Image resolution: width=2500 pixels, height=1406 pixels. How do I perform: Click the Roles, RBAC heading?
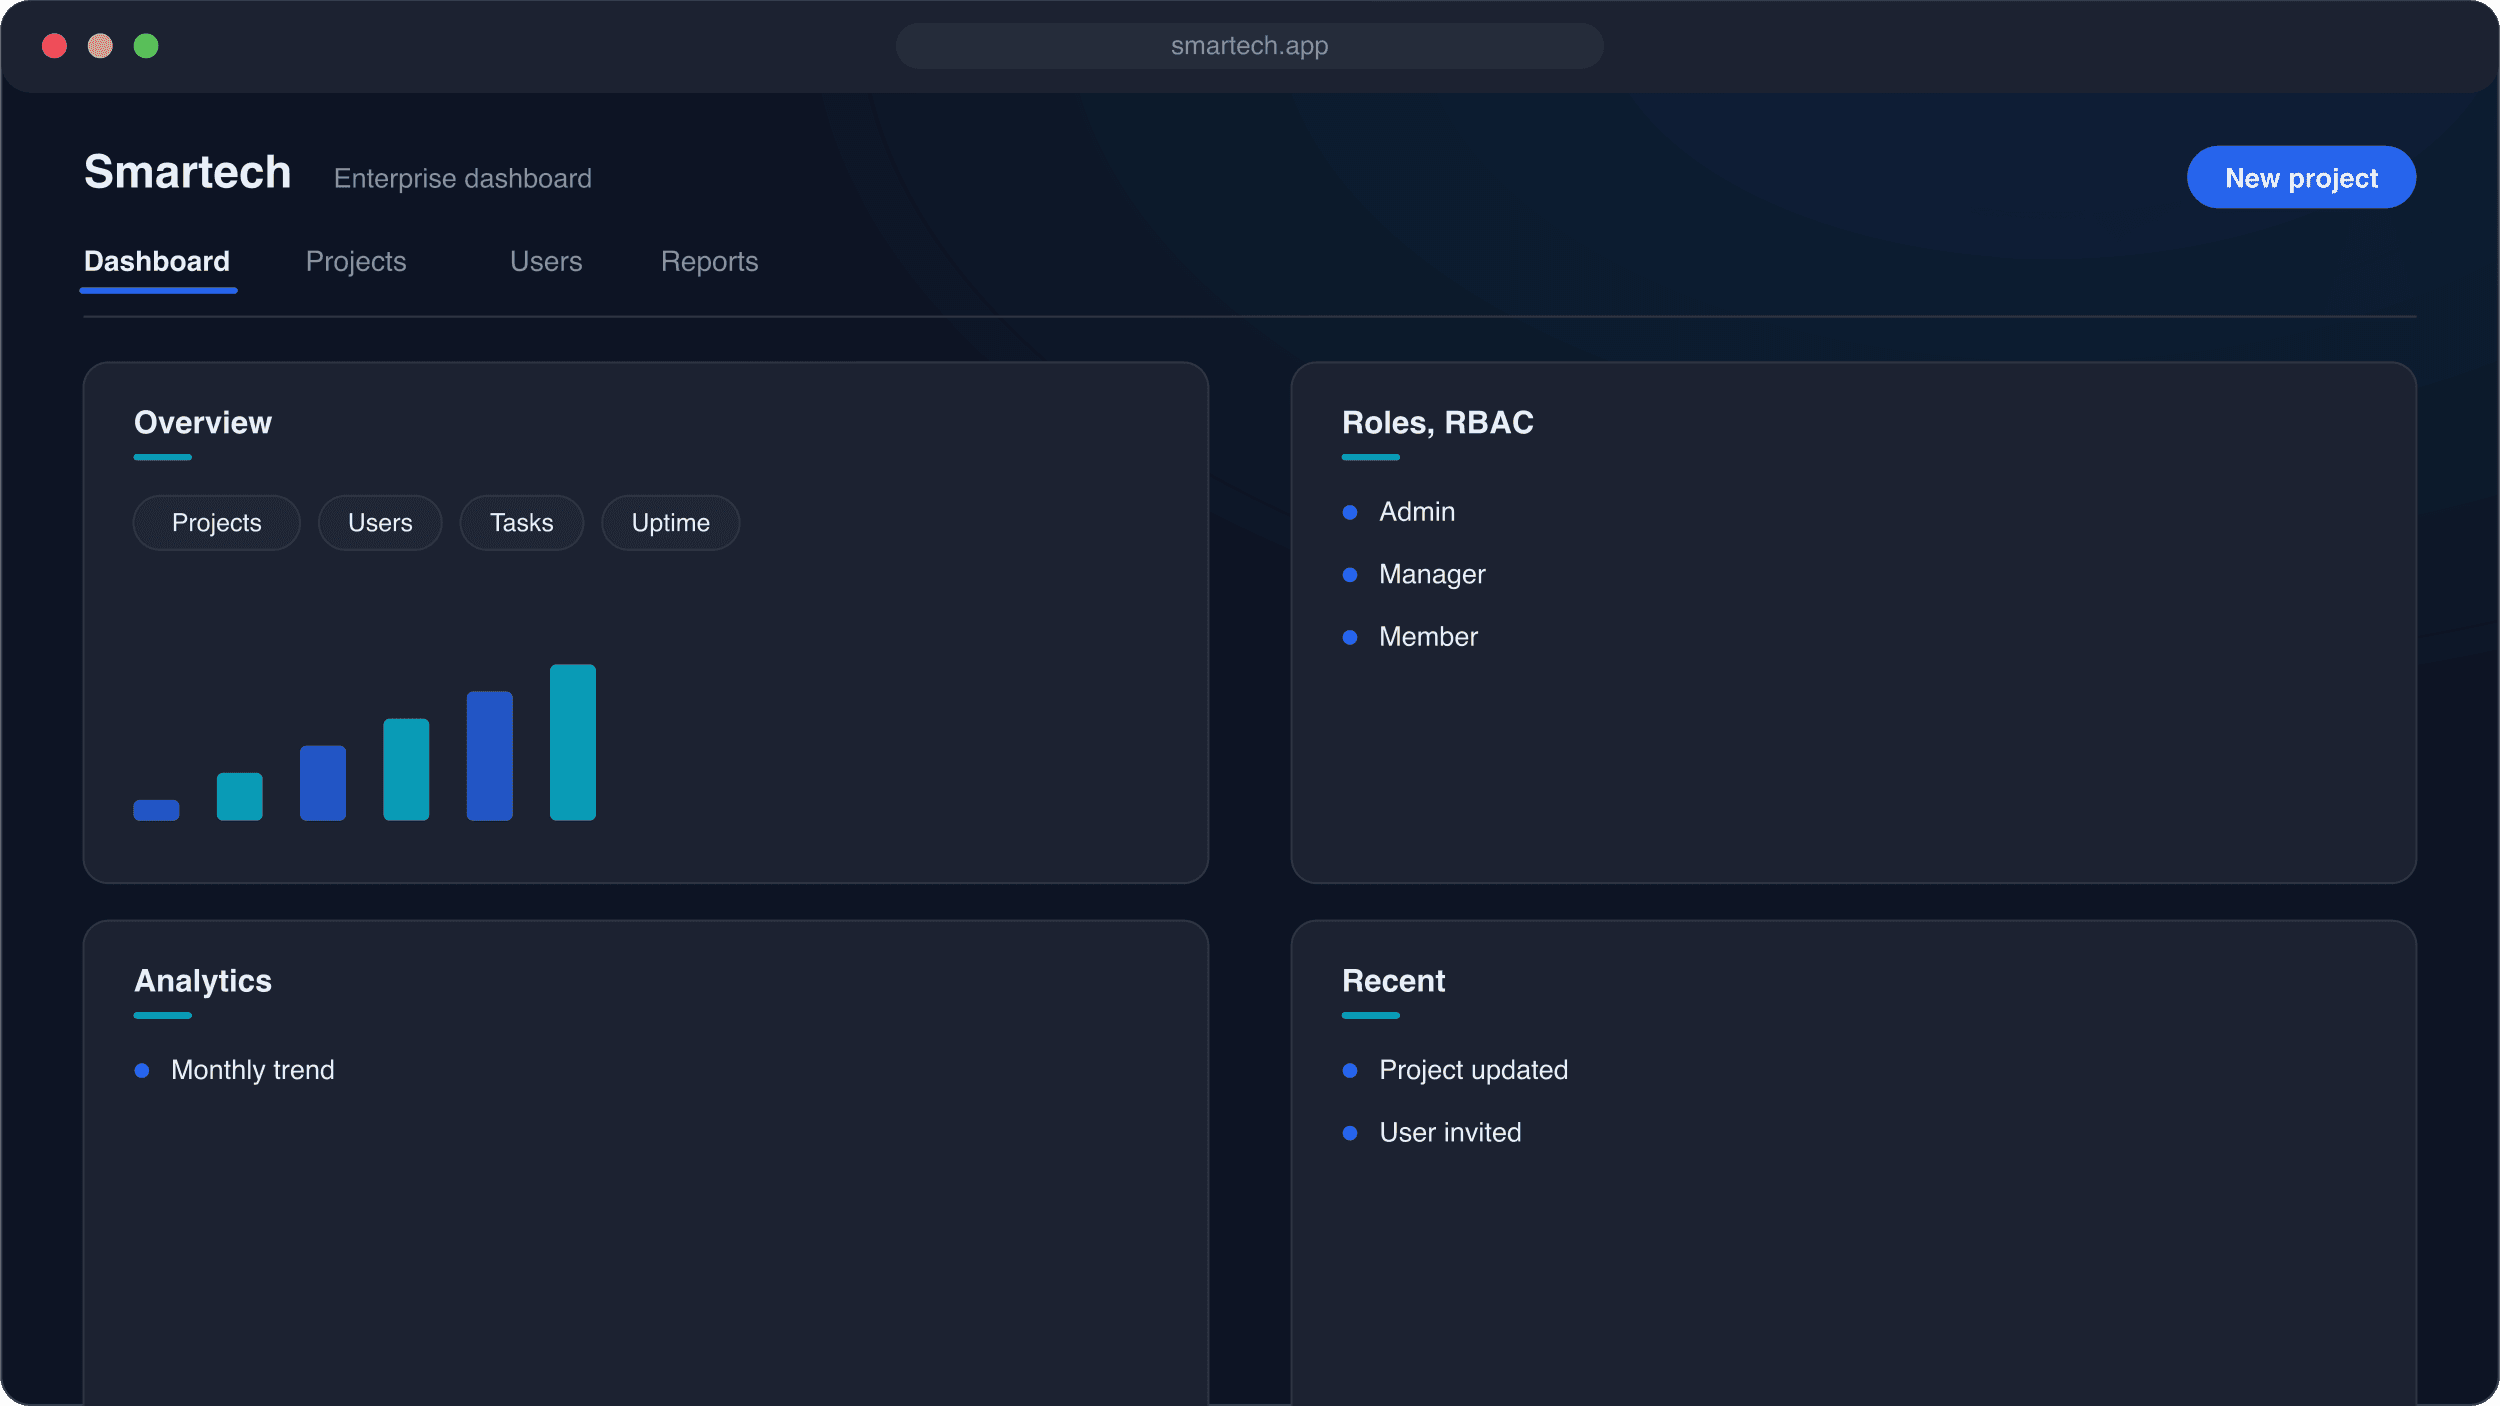(x=1437, y=422)
